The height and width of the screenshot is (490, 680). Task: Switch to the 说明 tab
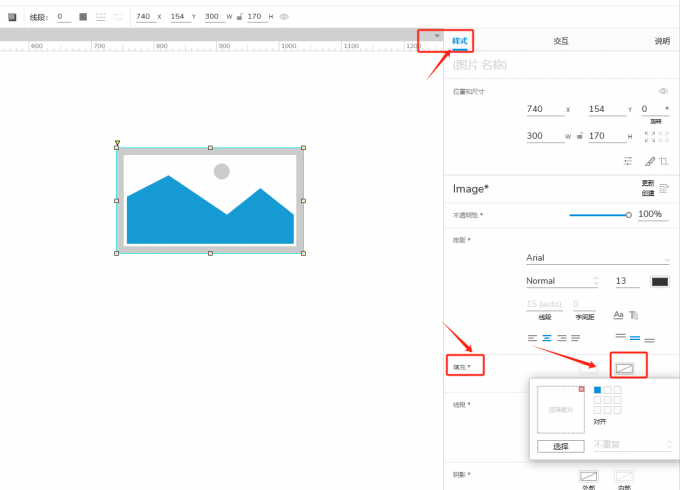662,41
